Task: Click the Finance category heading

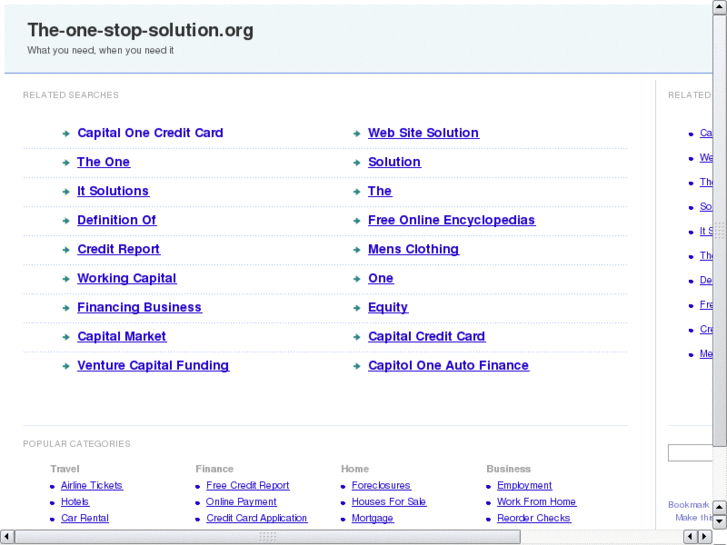Action: [x=214, y=469]
